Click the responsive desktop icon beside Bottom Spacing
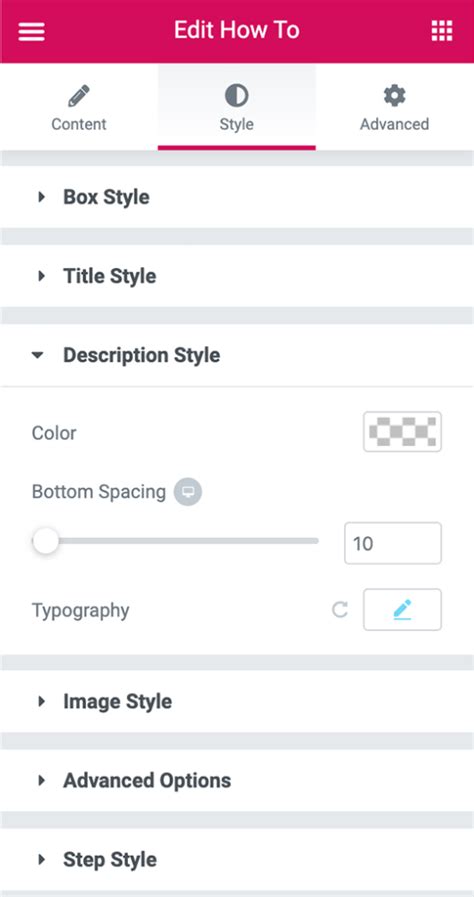 188,492
